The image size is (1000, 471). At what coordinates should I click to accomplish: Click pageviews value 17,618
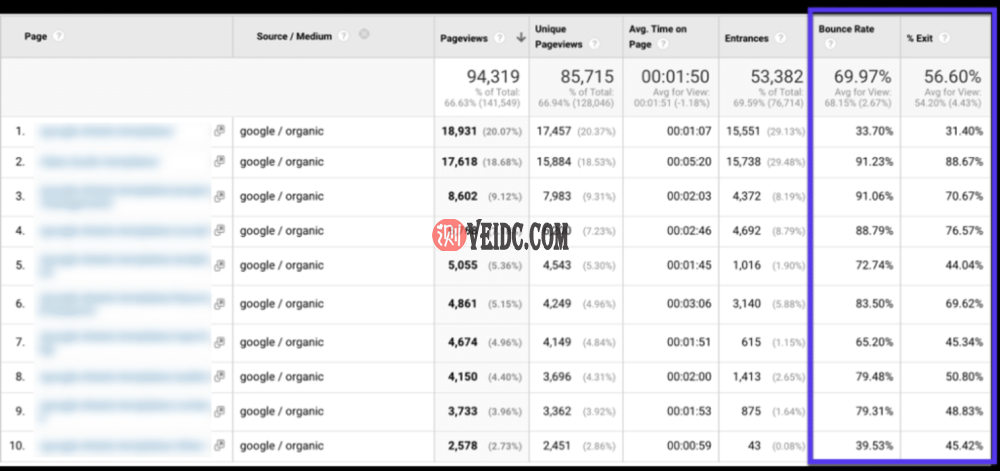pyautogui.click(x=459, y=162)
